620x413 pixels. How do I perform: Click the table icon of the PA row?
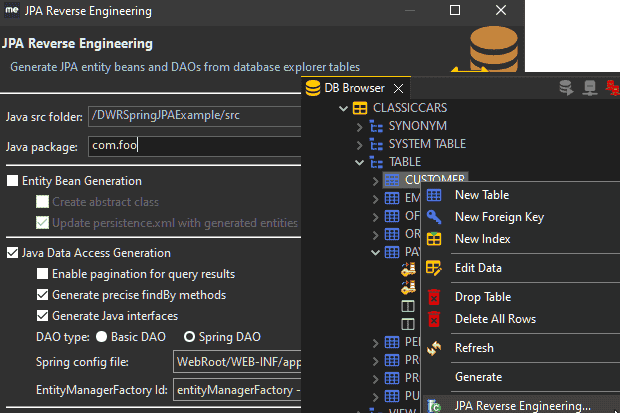(x=392, y=252)
